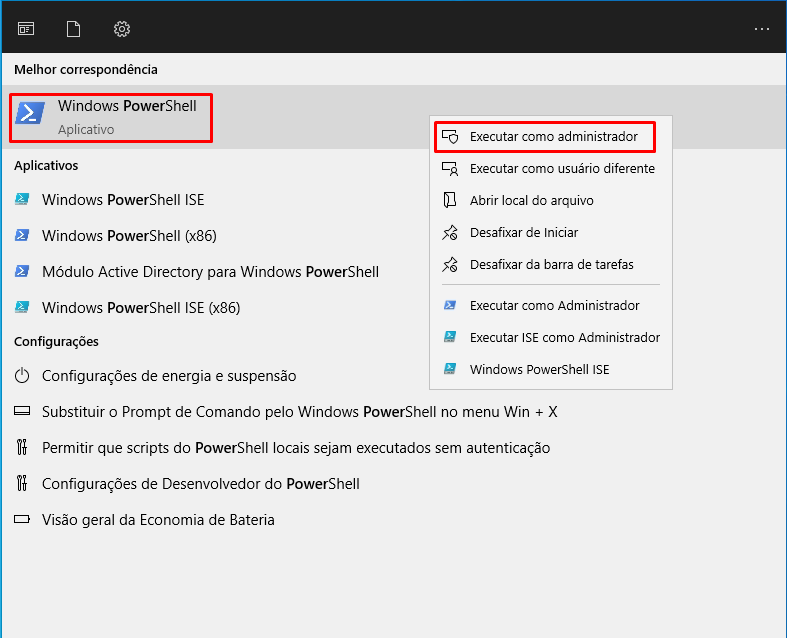Screen dimensions: 787x638
Task: Open Windows PowerShell (x86) result
Action: click(x=129, y=236)
